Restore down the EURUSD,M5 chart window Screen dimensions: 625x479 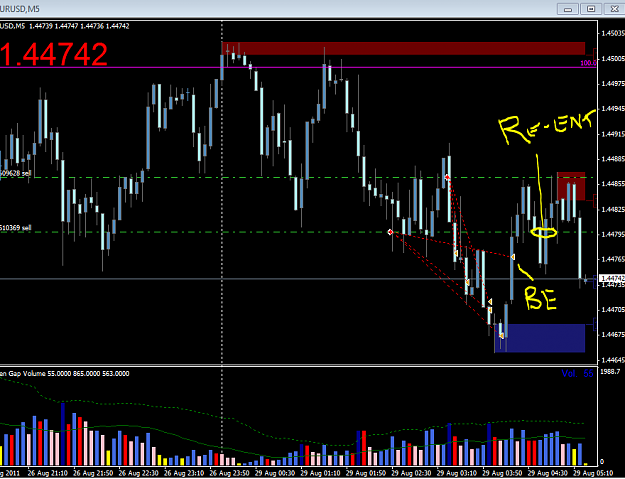(591, 9)
